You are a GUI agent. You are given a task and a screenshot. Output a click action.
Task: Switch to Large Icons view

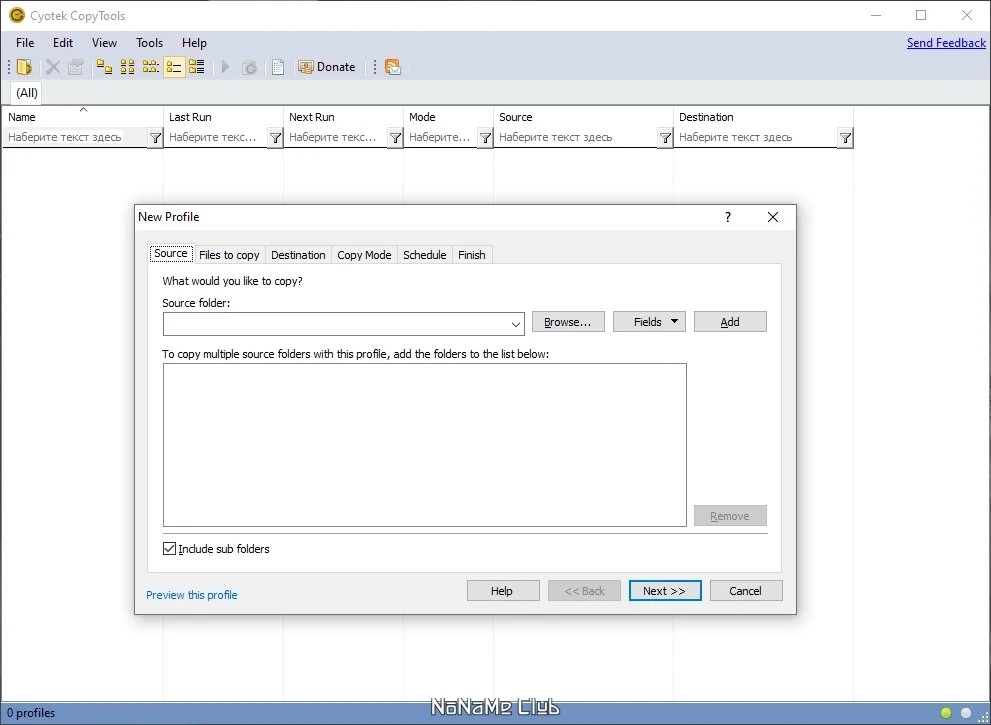tap(104, 67)
